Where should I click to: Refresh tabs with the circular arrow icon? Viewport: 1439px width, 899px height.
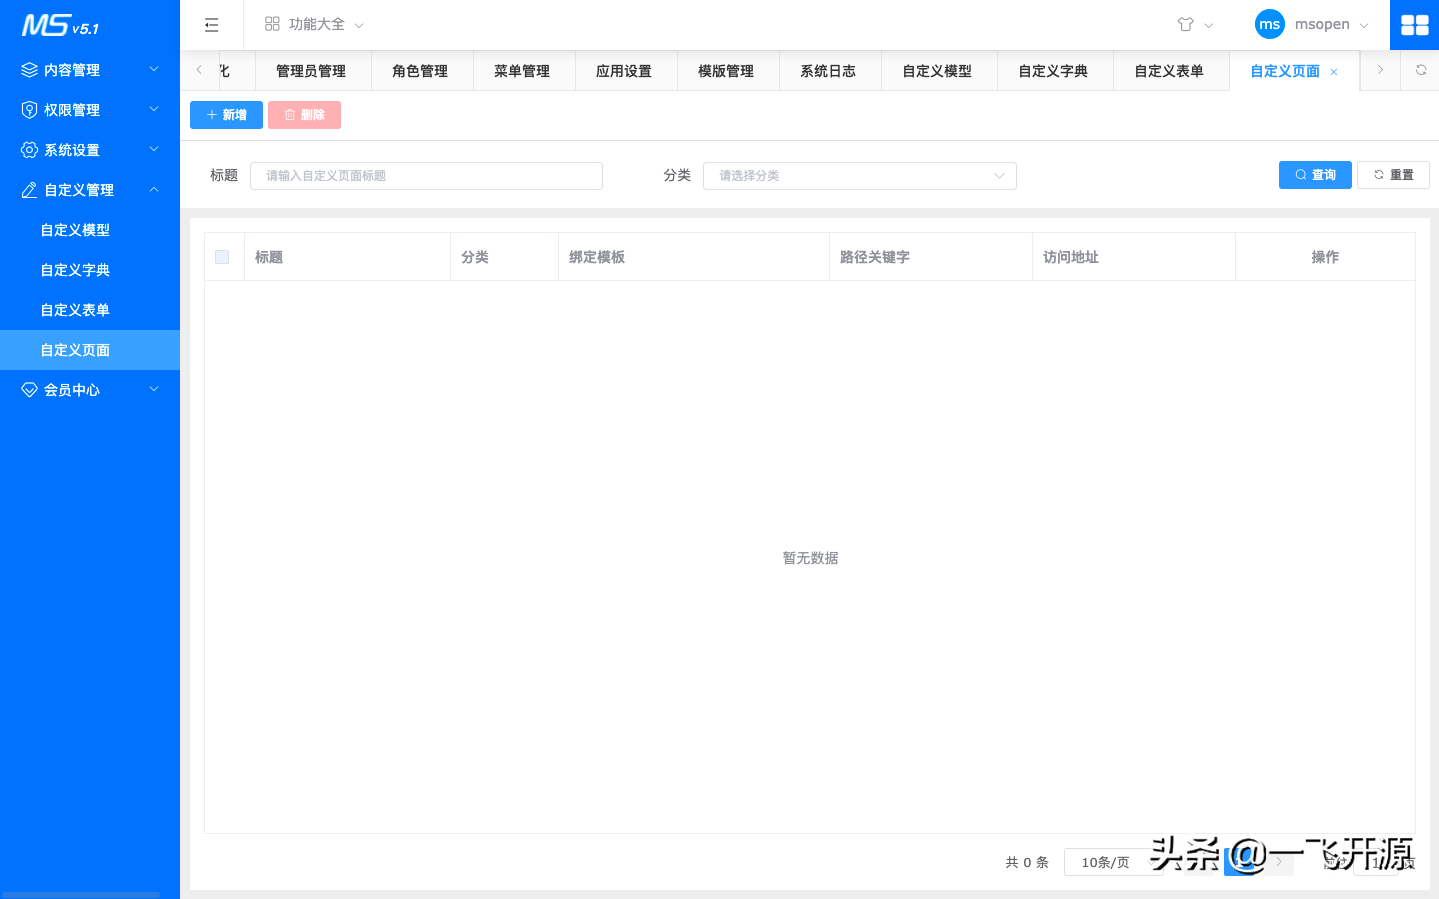click(1421, 70)
